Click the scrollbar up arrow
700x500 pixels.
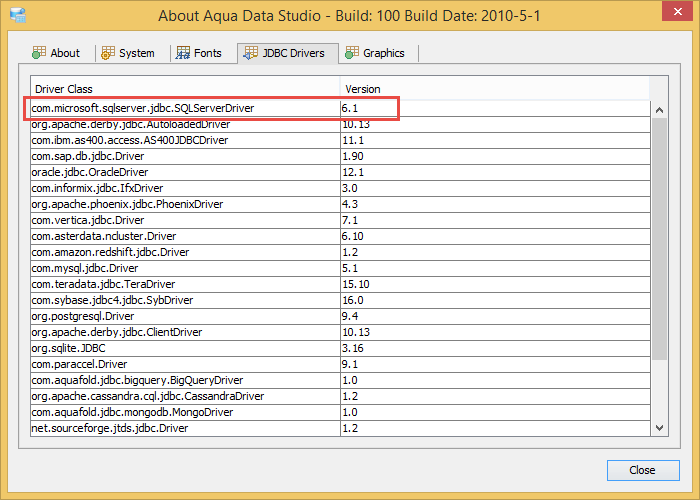point(659,110)
